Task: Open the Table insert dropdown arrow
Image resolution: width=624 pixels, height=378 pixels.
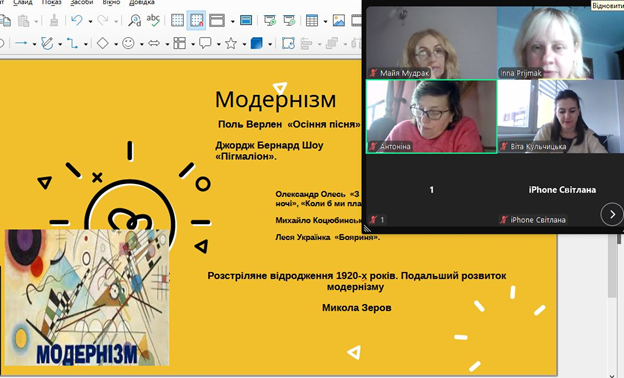Action: [x=325, y=21]
